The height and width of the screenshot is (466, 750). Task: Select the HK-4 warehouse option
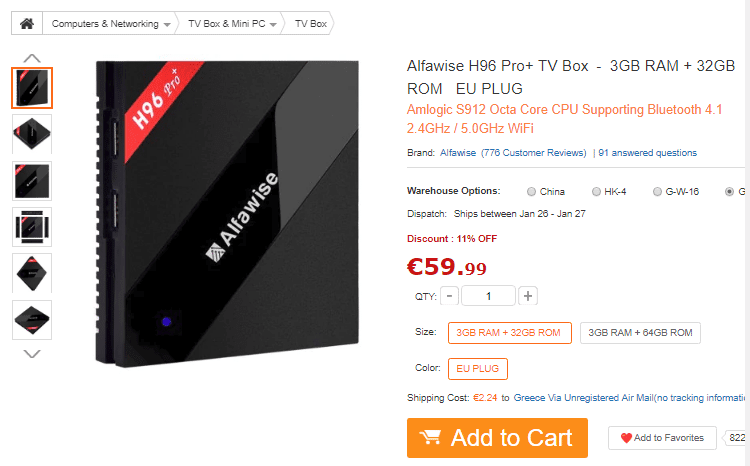tap(596, 191)
